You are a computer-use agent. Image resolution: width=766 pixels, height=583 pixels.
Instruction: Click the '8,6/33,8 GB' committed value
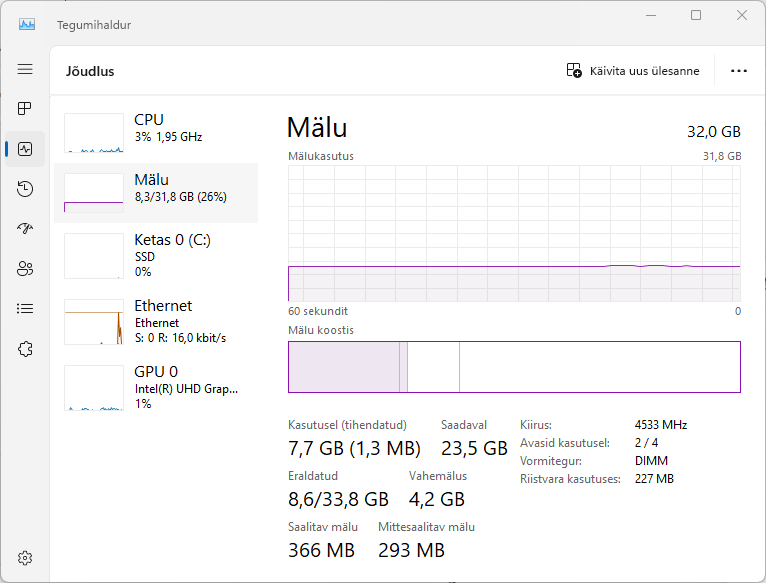click(338, 499)
